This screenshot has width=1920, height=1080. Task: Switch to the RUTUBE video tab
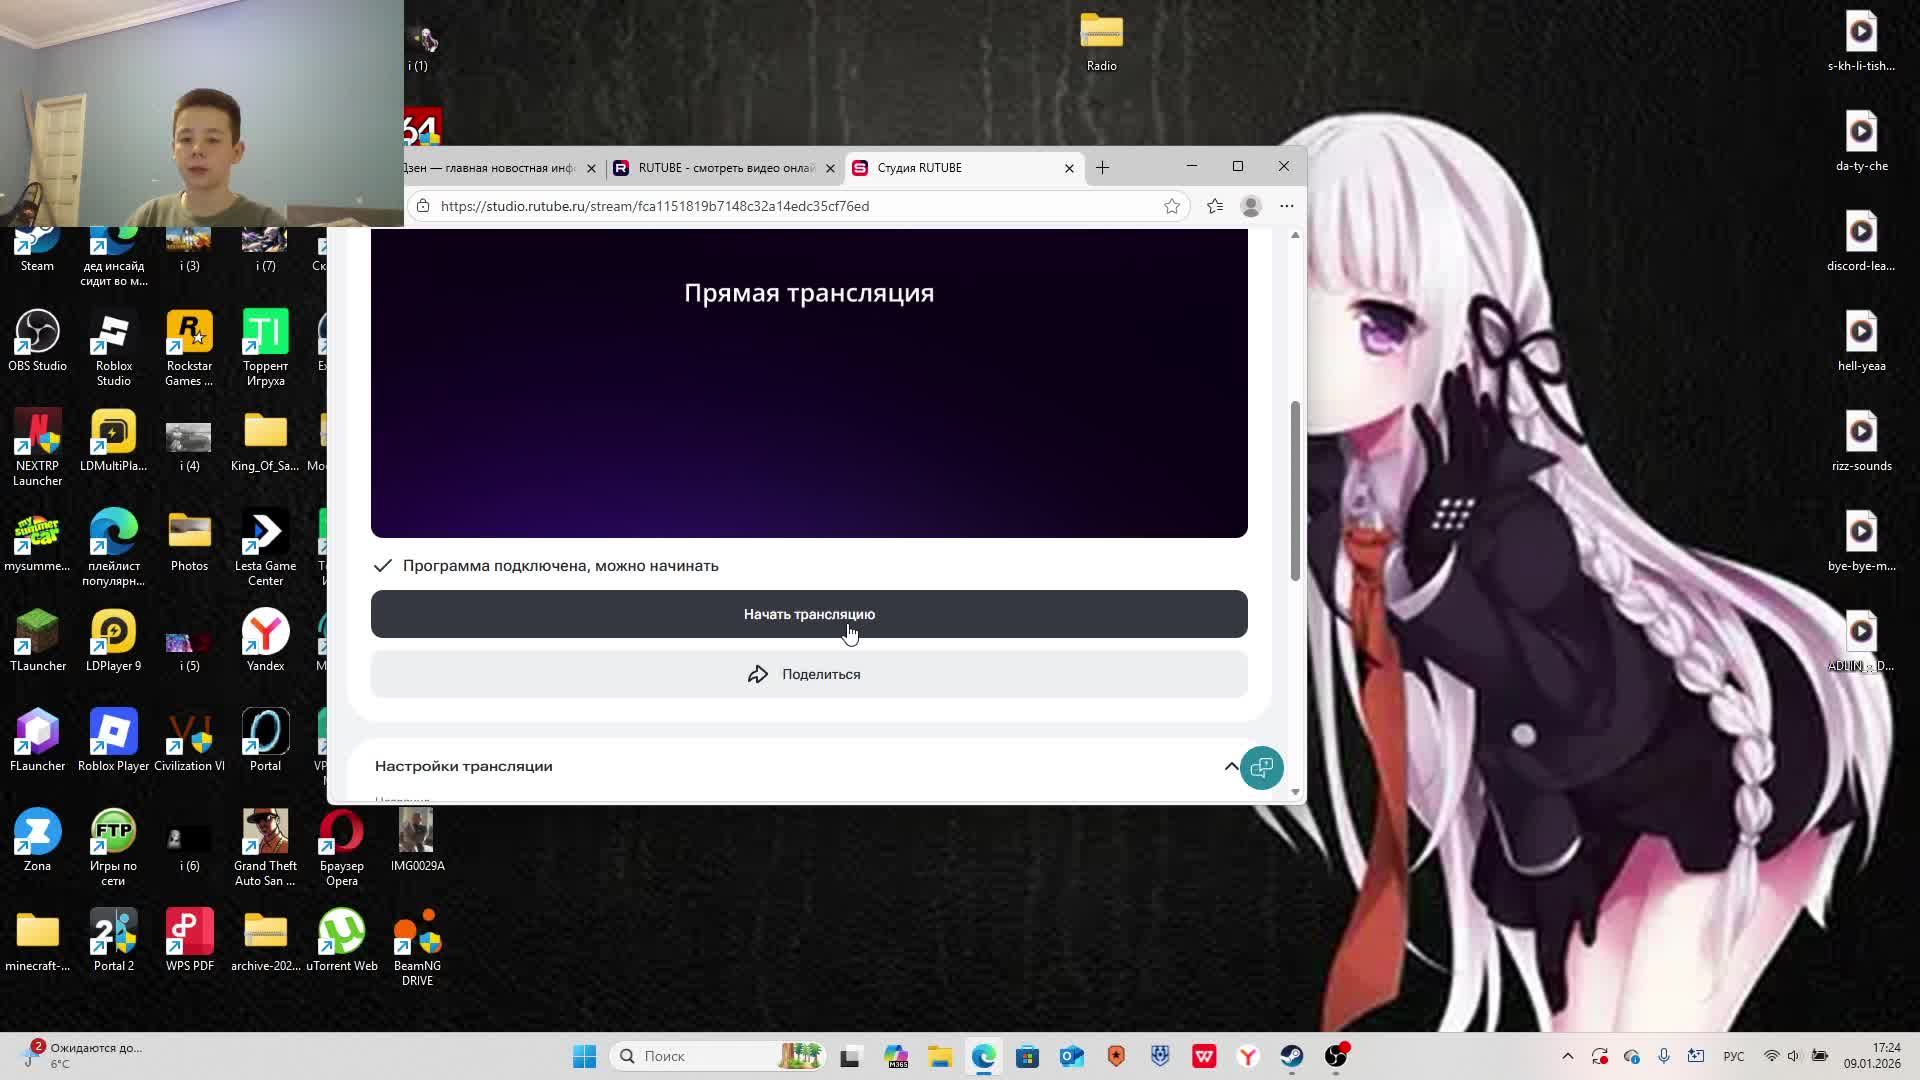(715, 168)
